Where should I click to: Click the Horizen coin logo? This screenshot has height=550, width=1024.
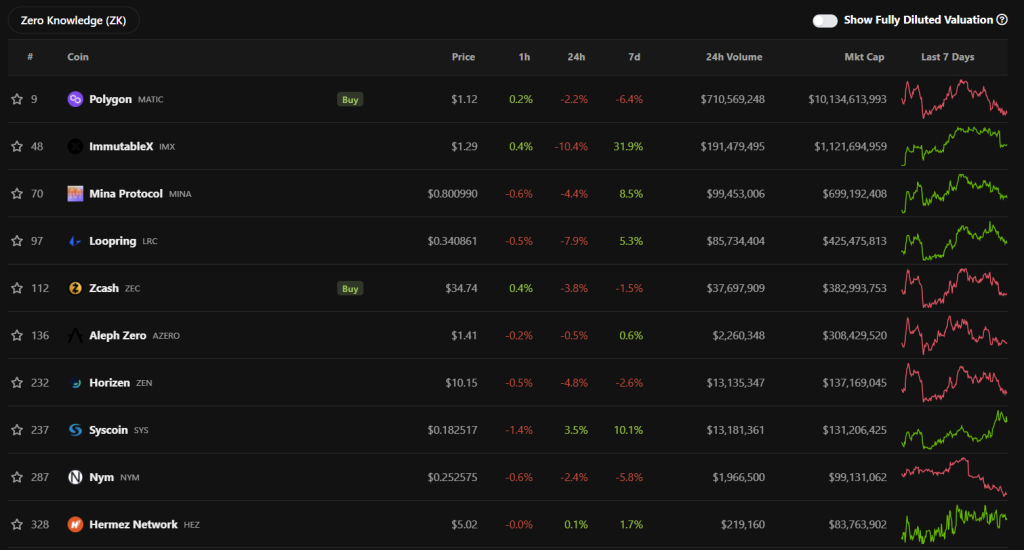(75, 383)
